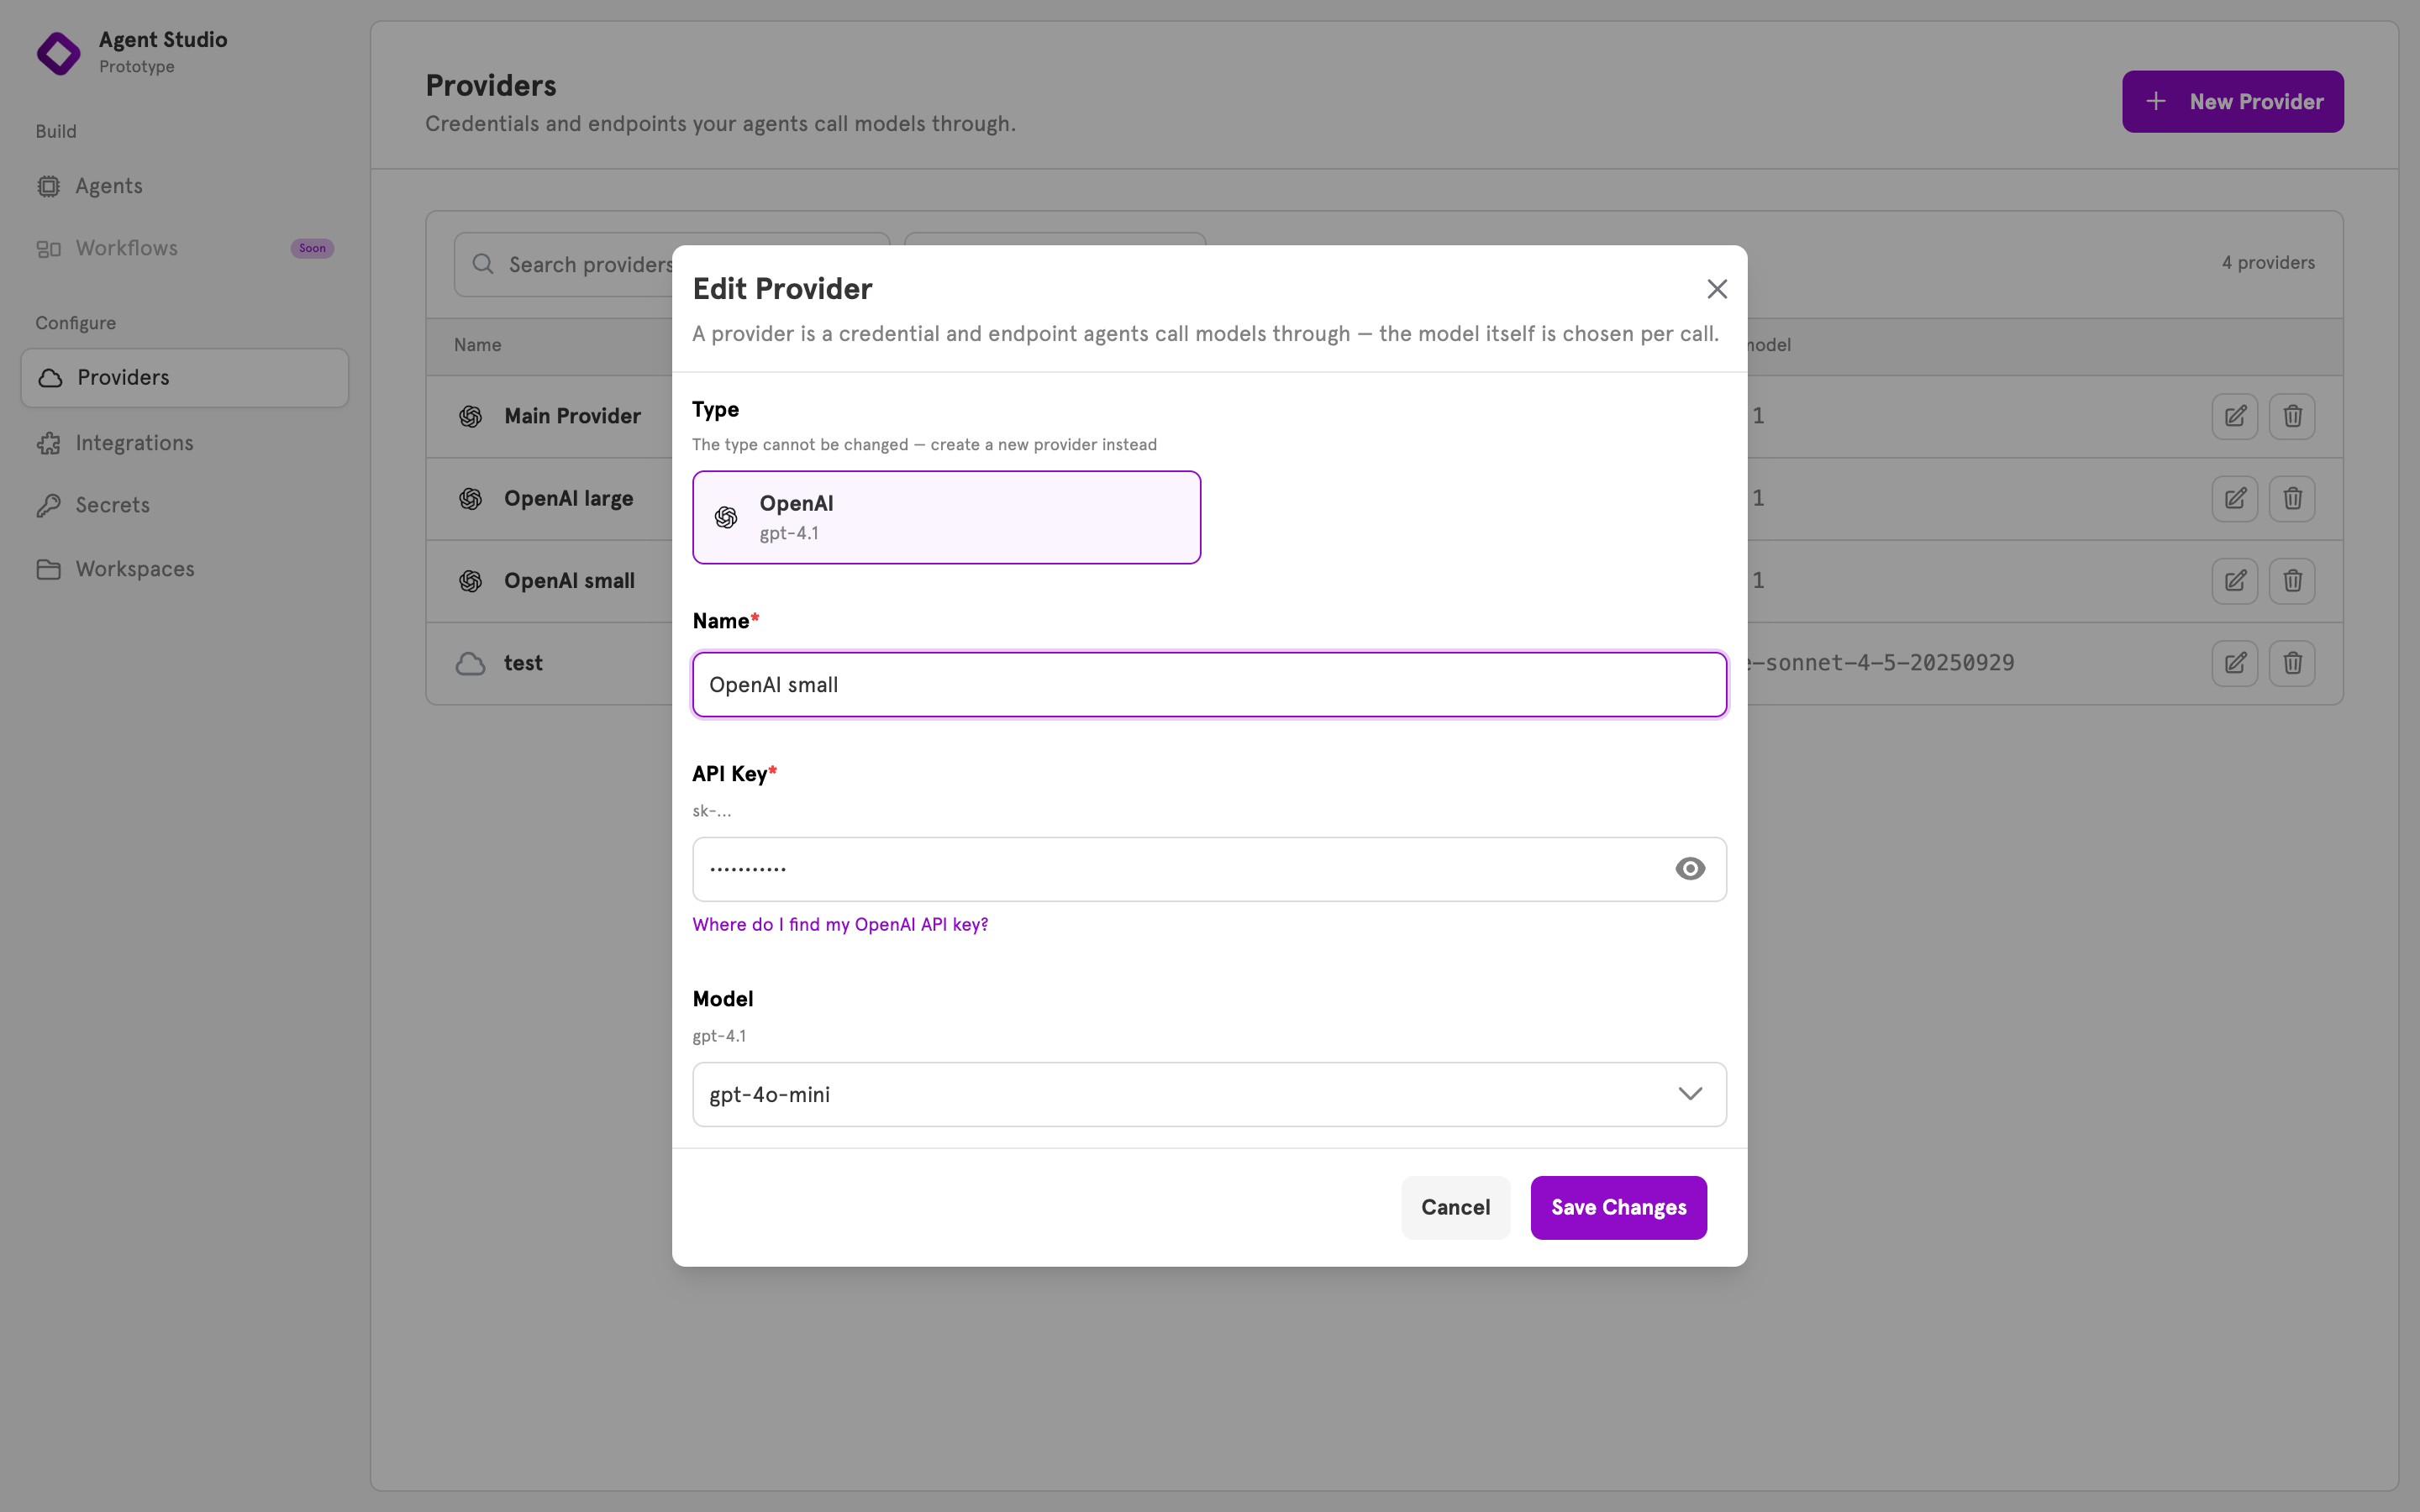
Task: Open the Agents page
Action: point(185,186)
